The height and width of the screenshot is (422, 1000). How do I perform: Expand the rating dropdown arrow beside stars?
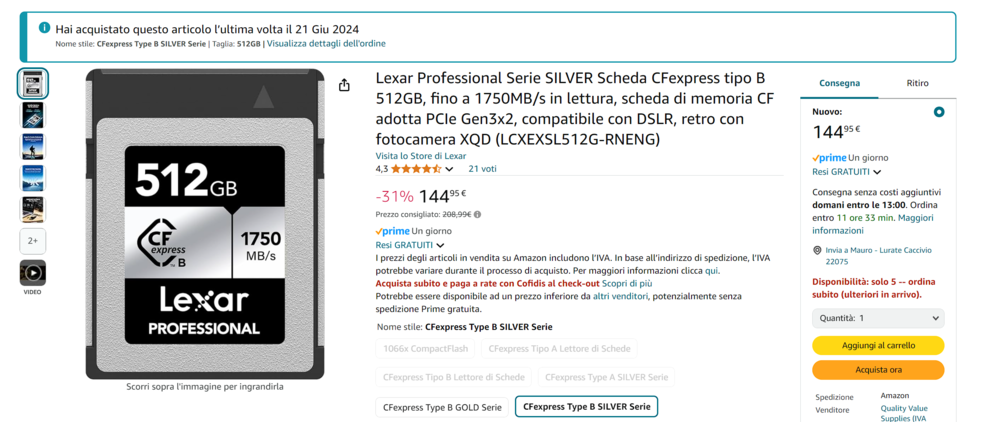point(449,170)
